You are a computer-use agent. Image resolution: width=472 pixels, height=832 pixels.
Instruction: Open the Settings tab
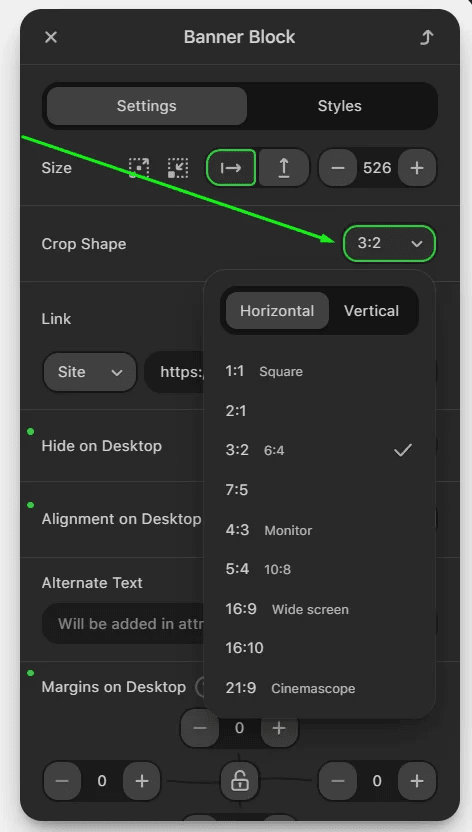click(x=146, y=106)
